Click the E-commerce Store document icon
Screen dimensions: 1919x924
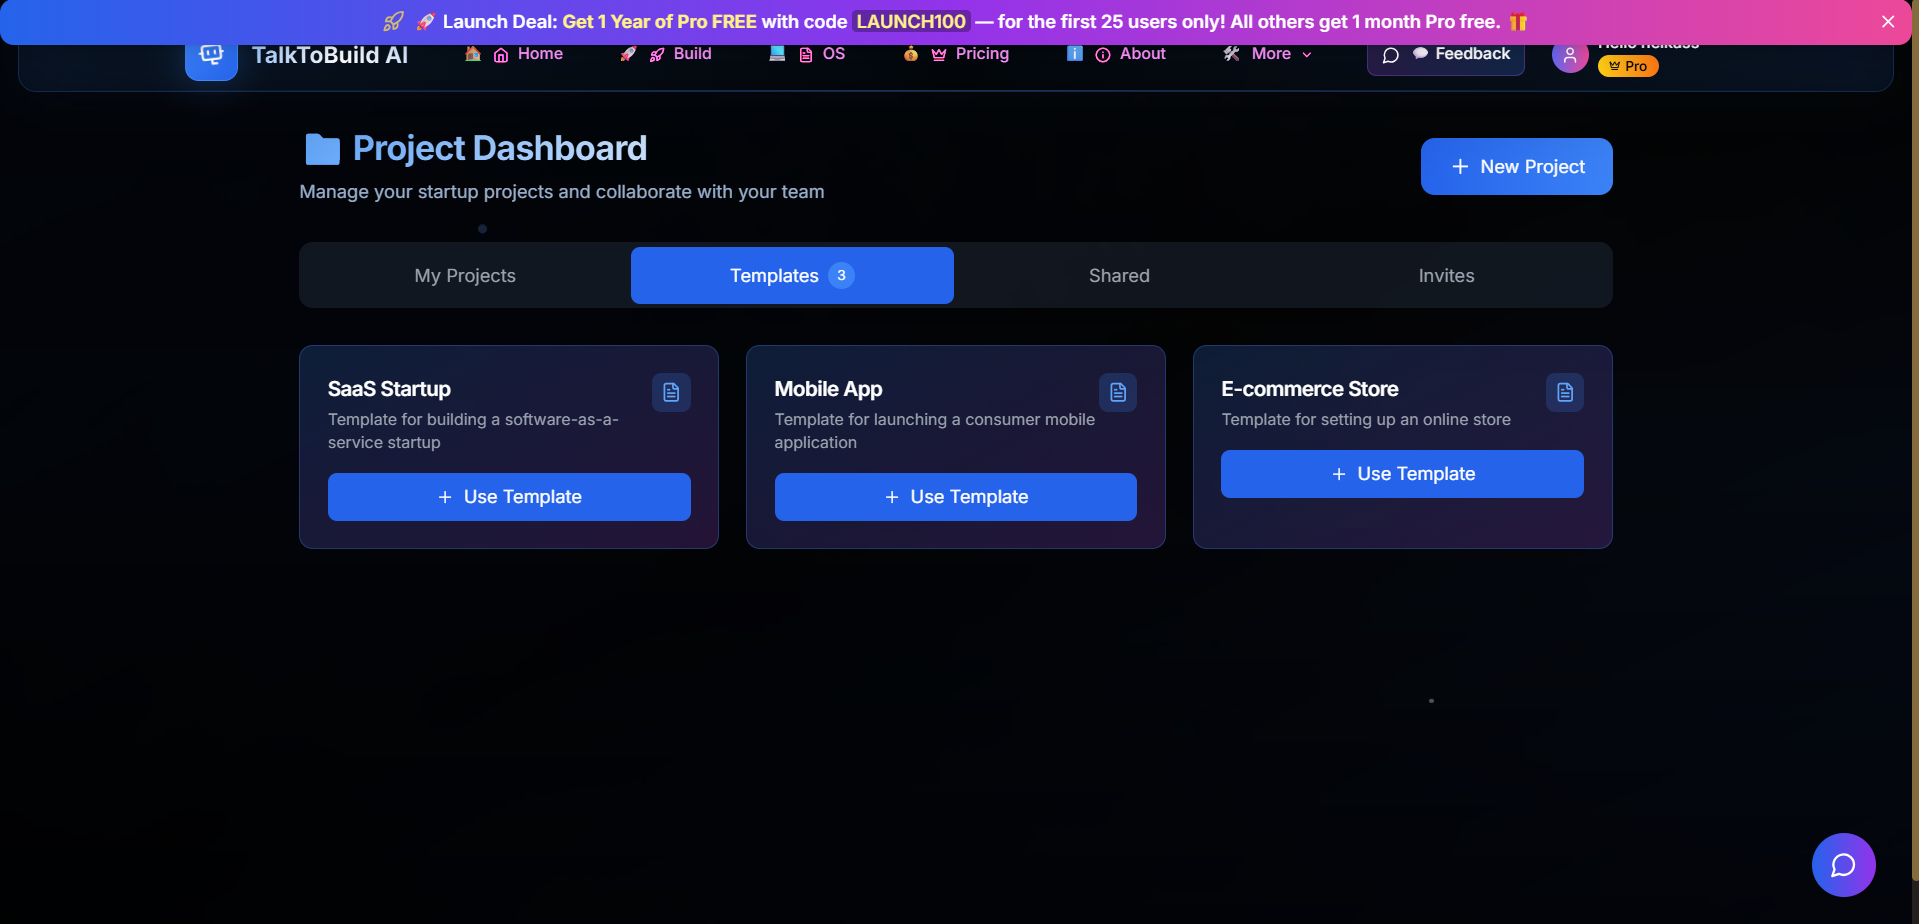[1565, 393]
